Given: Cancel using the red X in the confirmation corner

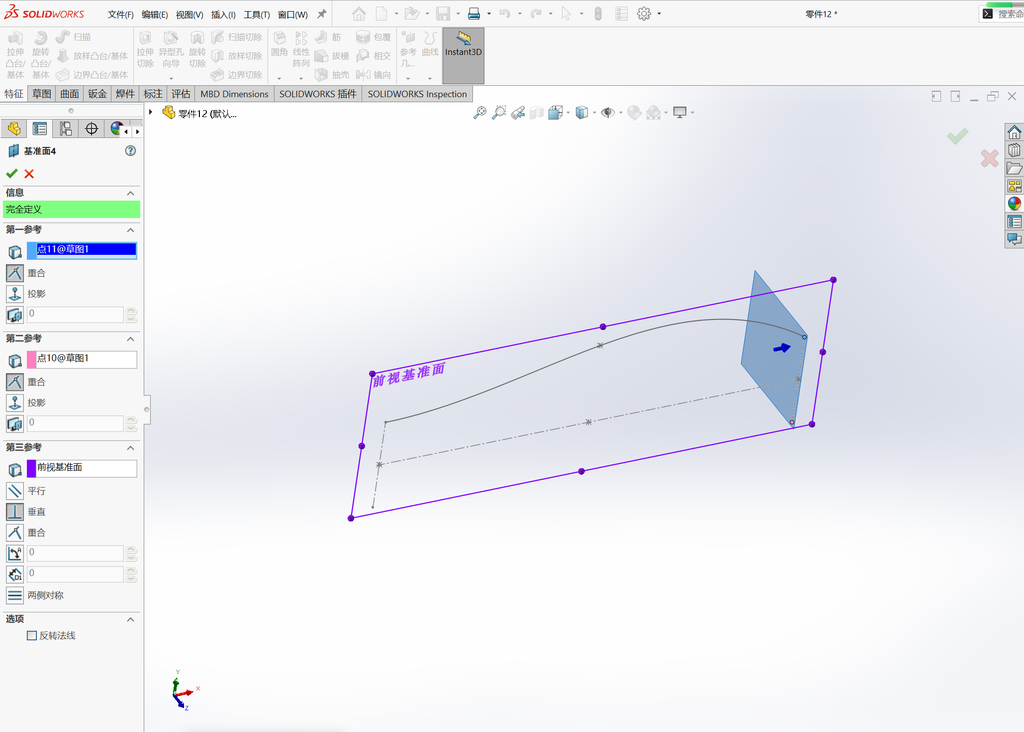Looking at the screenshot, I should 989,158.
